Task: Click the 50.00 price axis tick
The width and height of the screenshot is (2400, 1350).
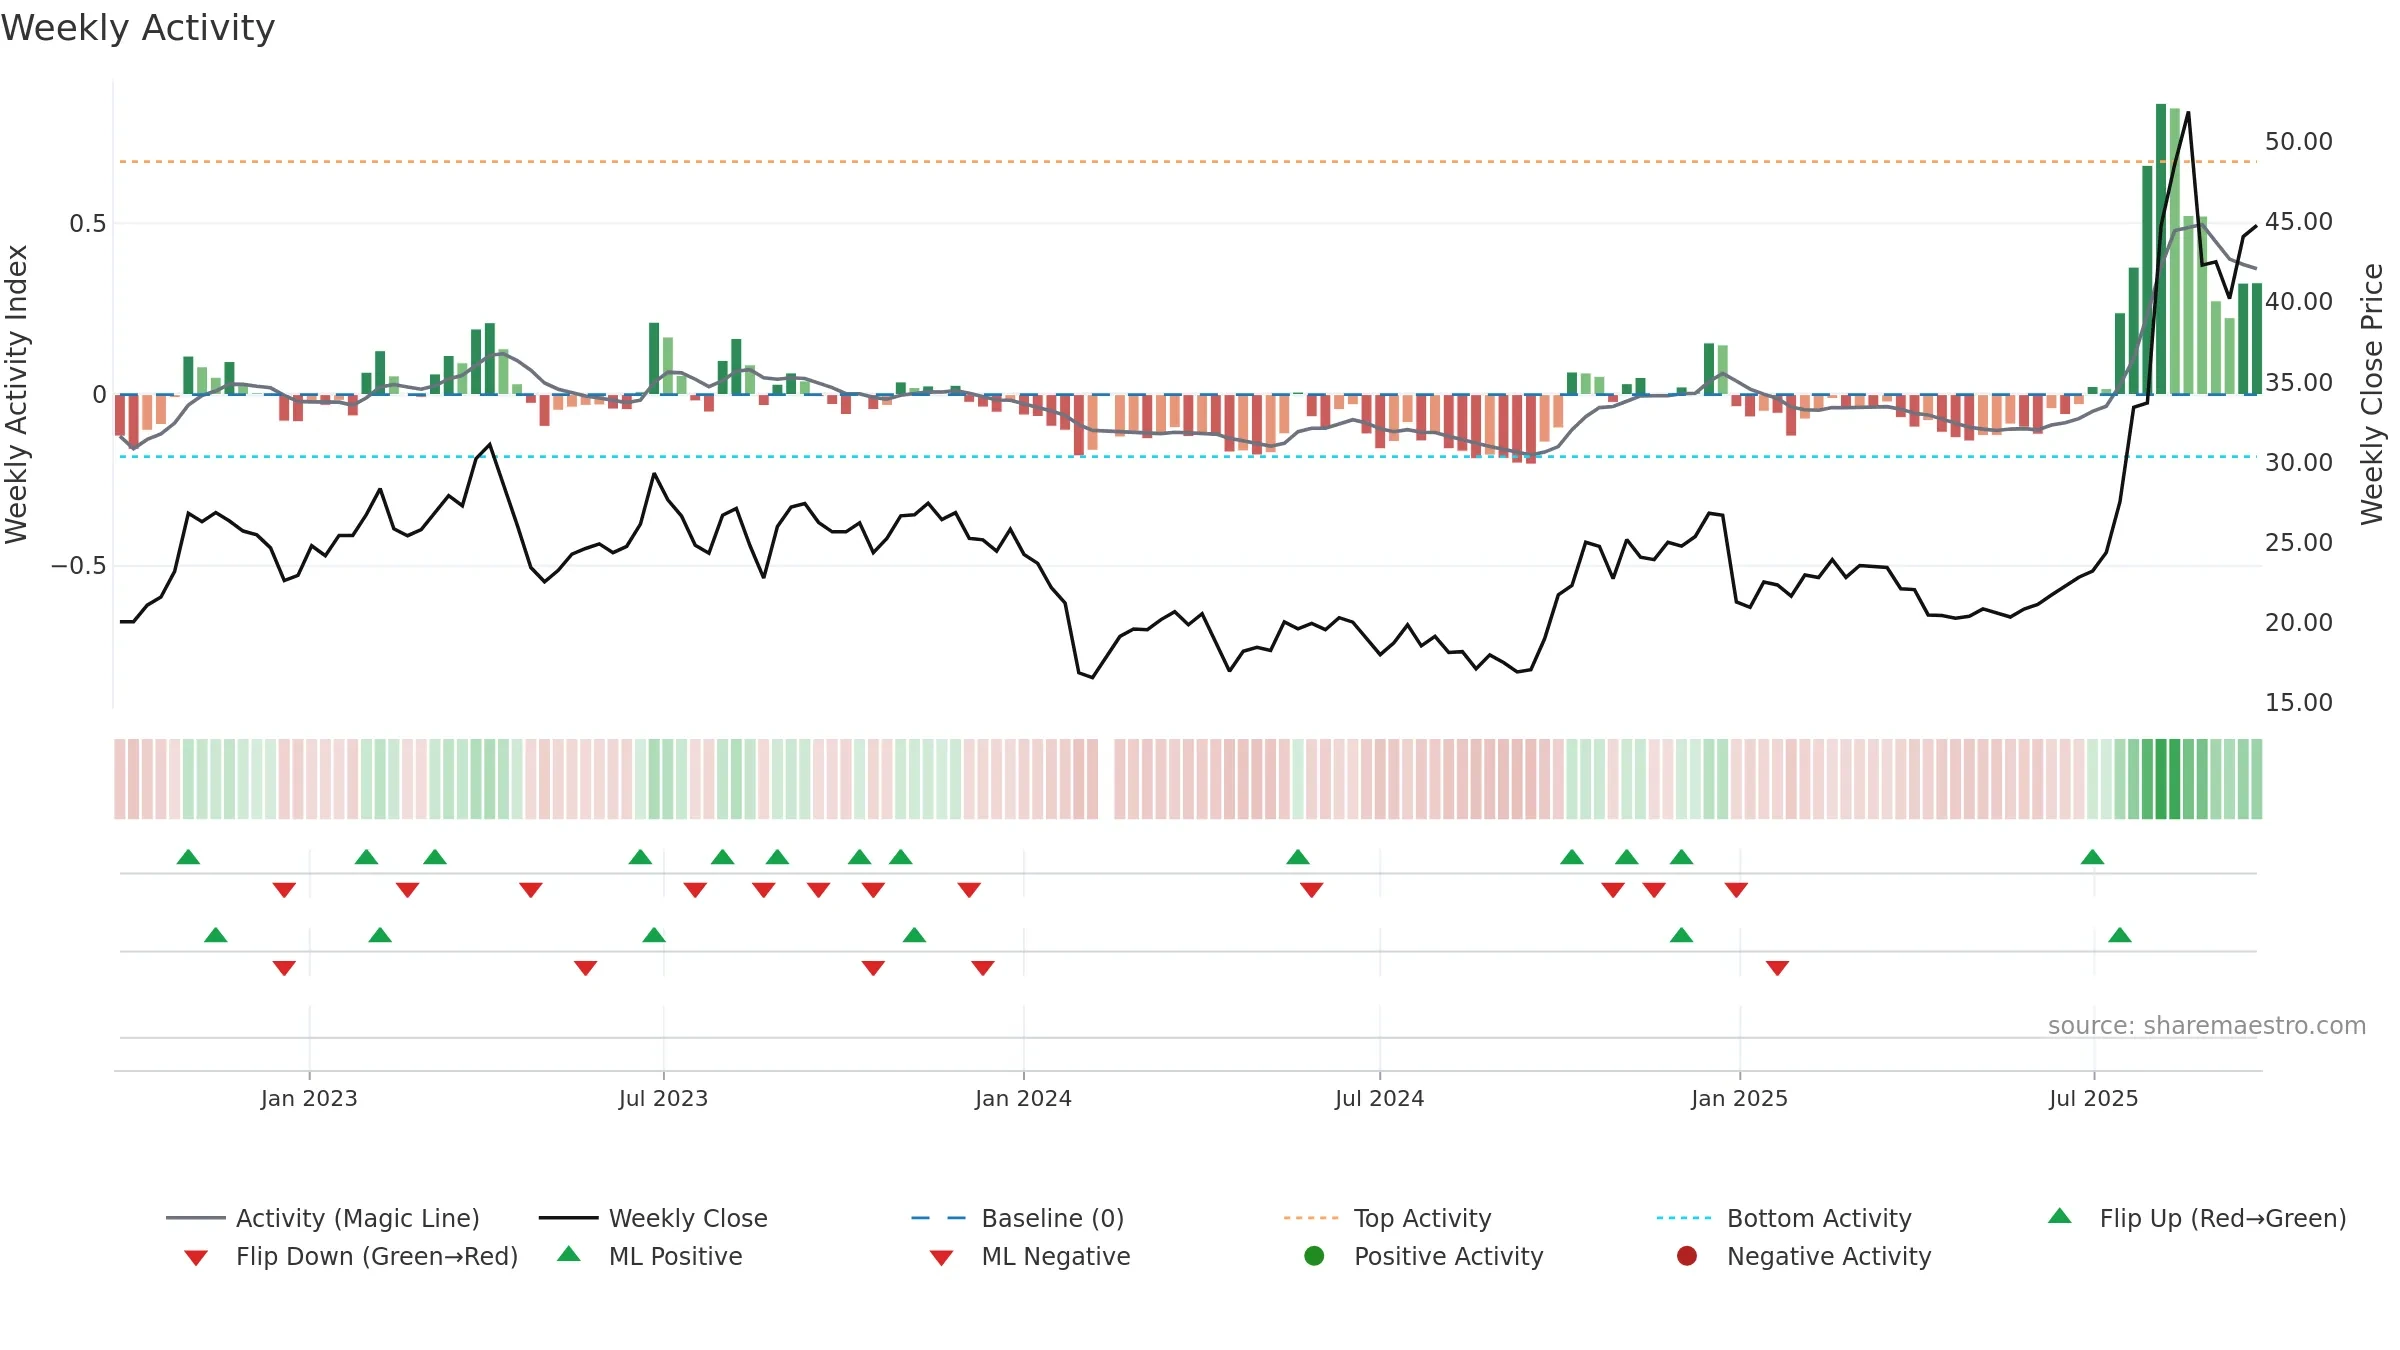Action: pos(2299,142)
